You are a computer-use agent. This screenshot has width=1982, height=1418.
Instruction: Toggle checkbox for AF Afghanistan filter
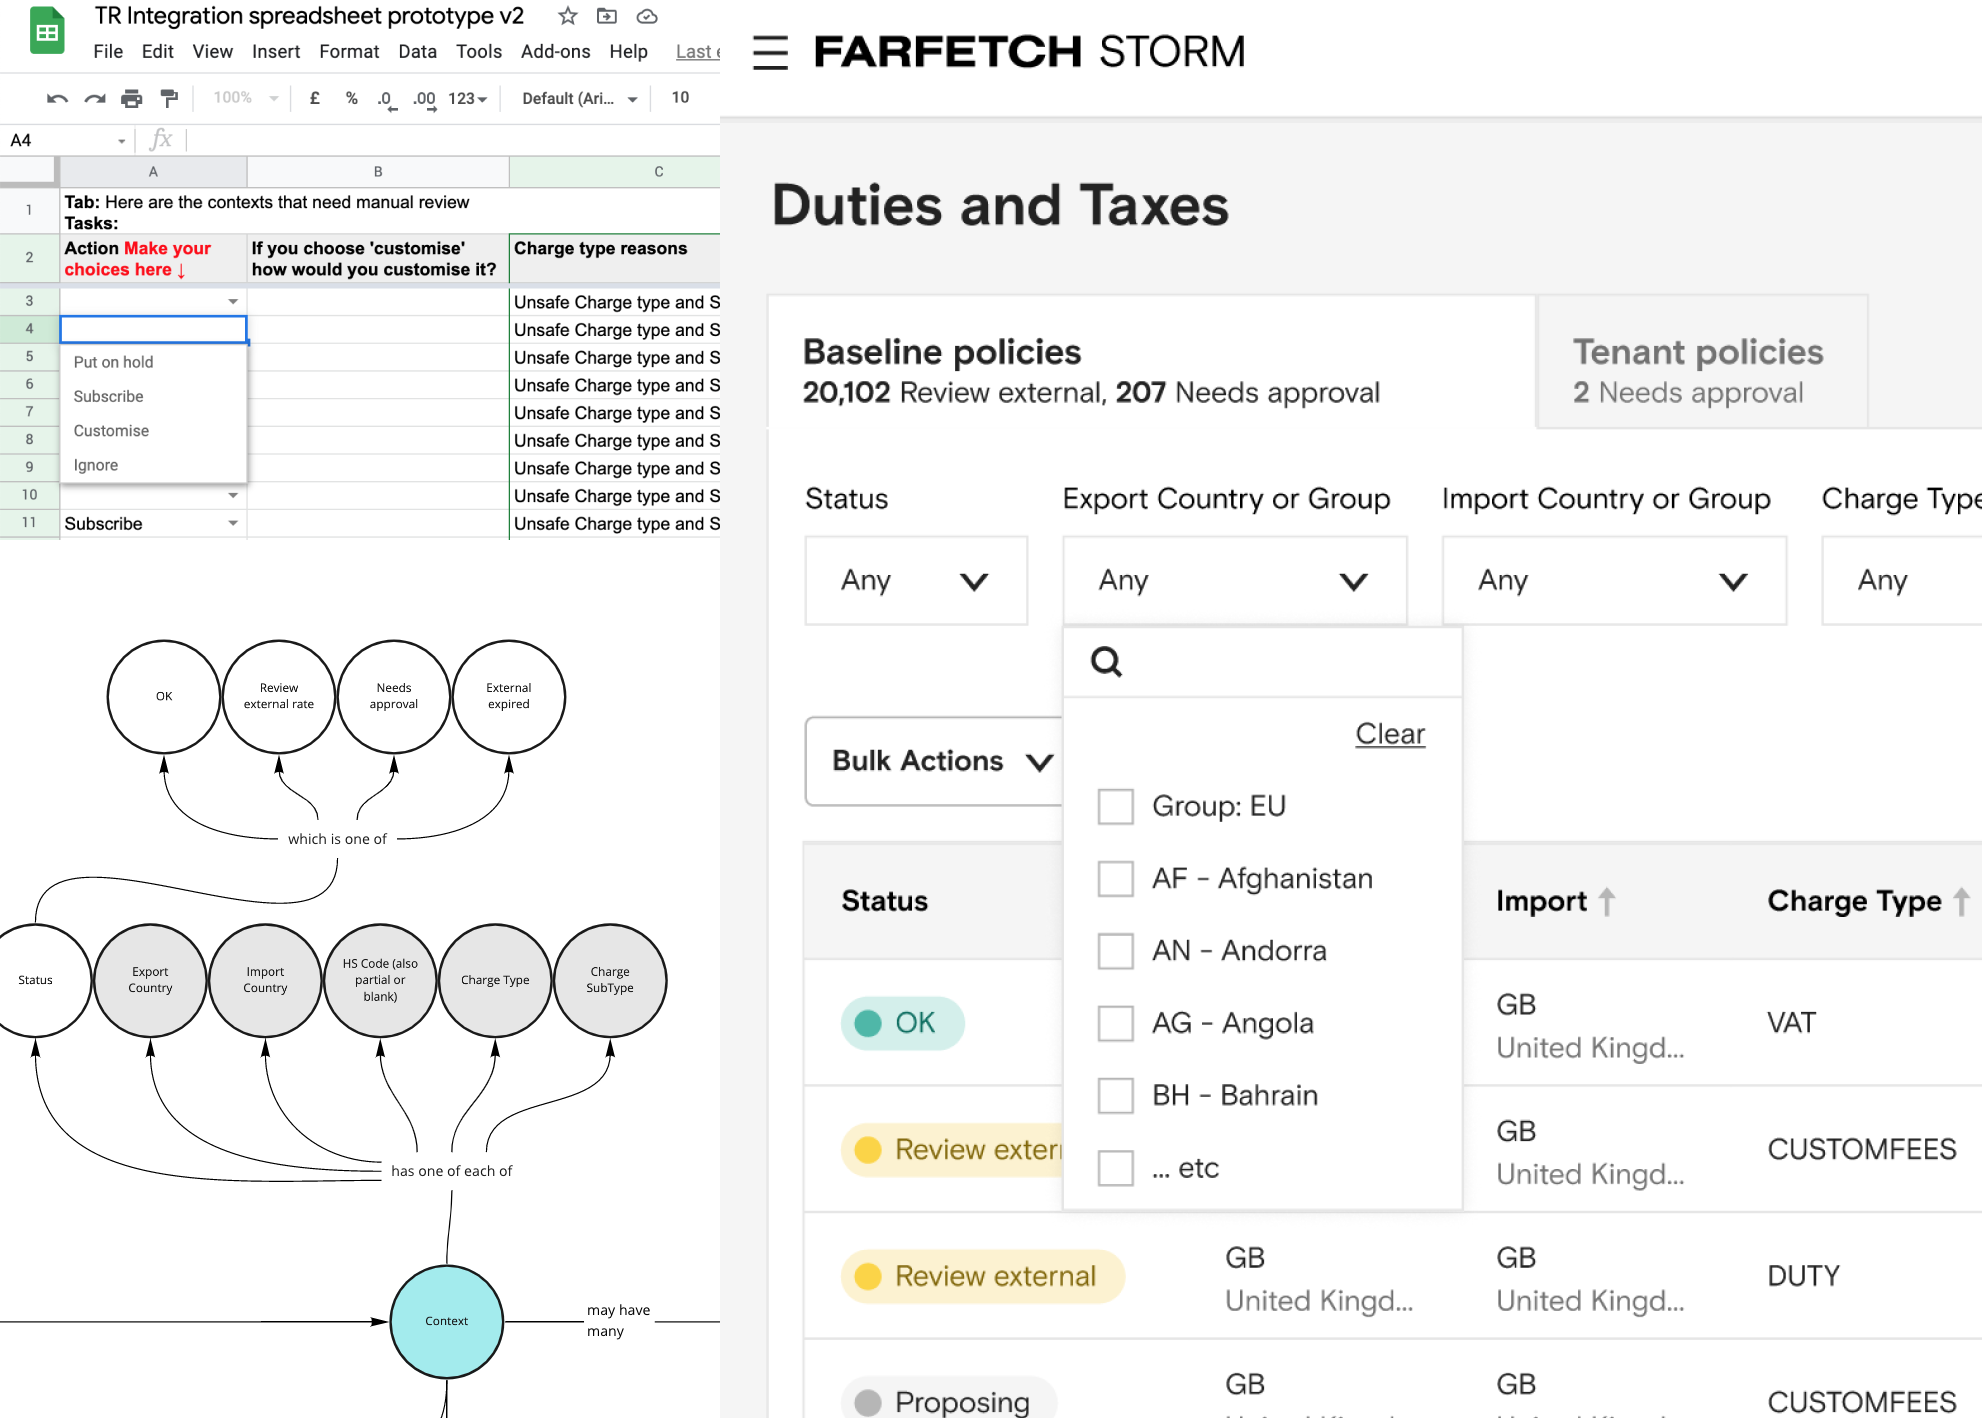[x=1115, y=878]
